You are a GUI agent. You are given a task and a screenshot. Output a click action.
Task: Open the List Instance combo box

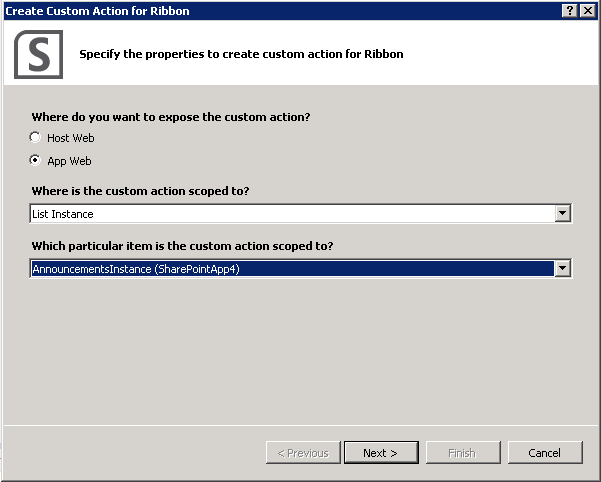(300, 213)
